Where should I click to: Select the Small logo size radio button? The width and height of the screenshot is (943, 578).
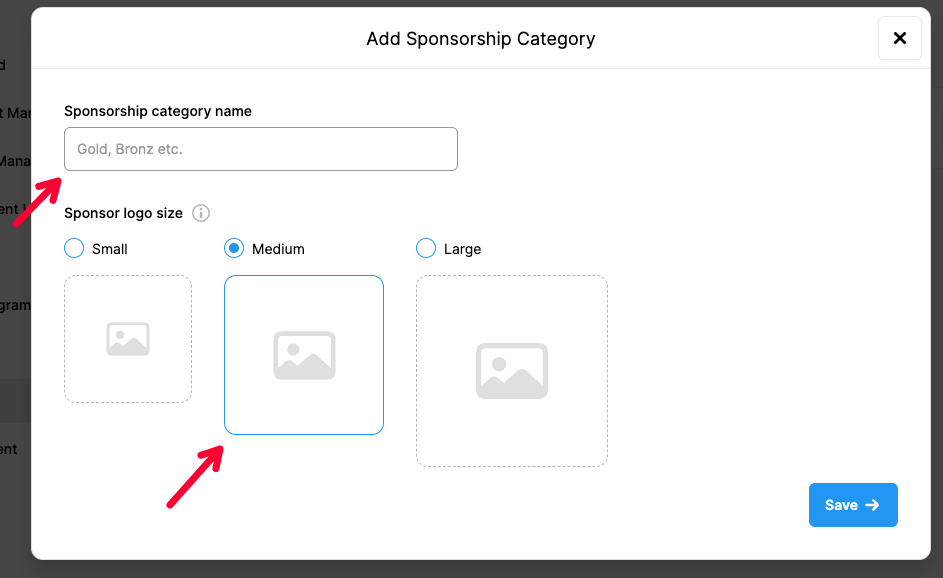[73, 248]
